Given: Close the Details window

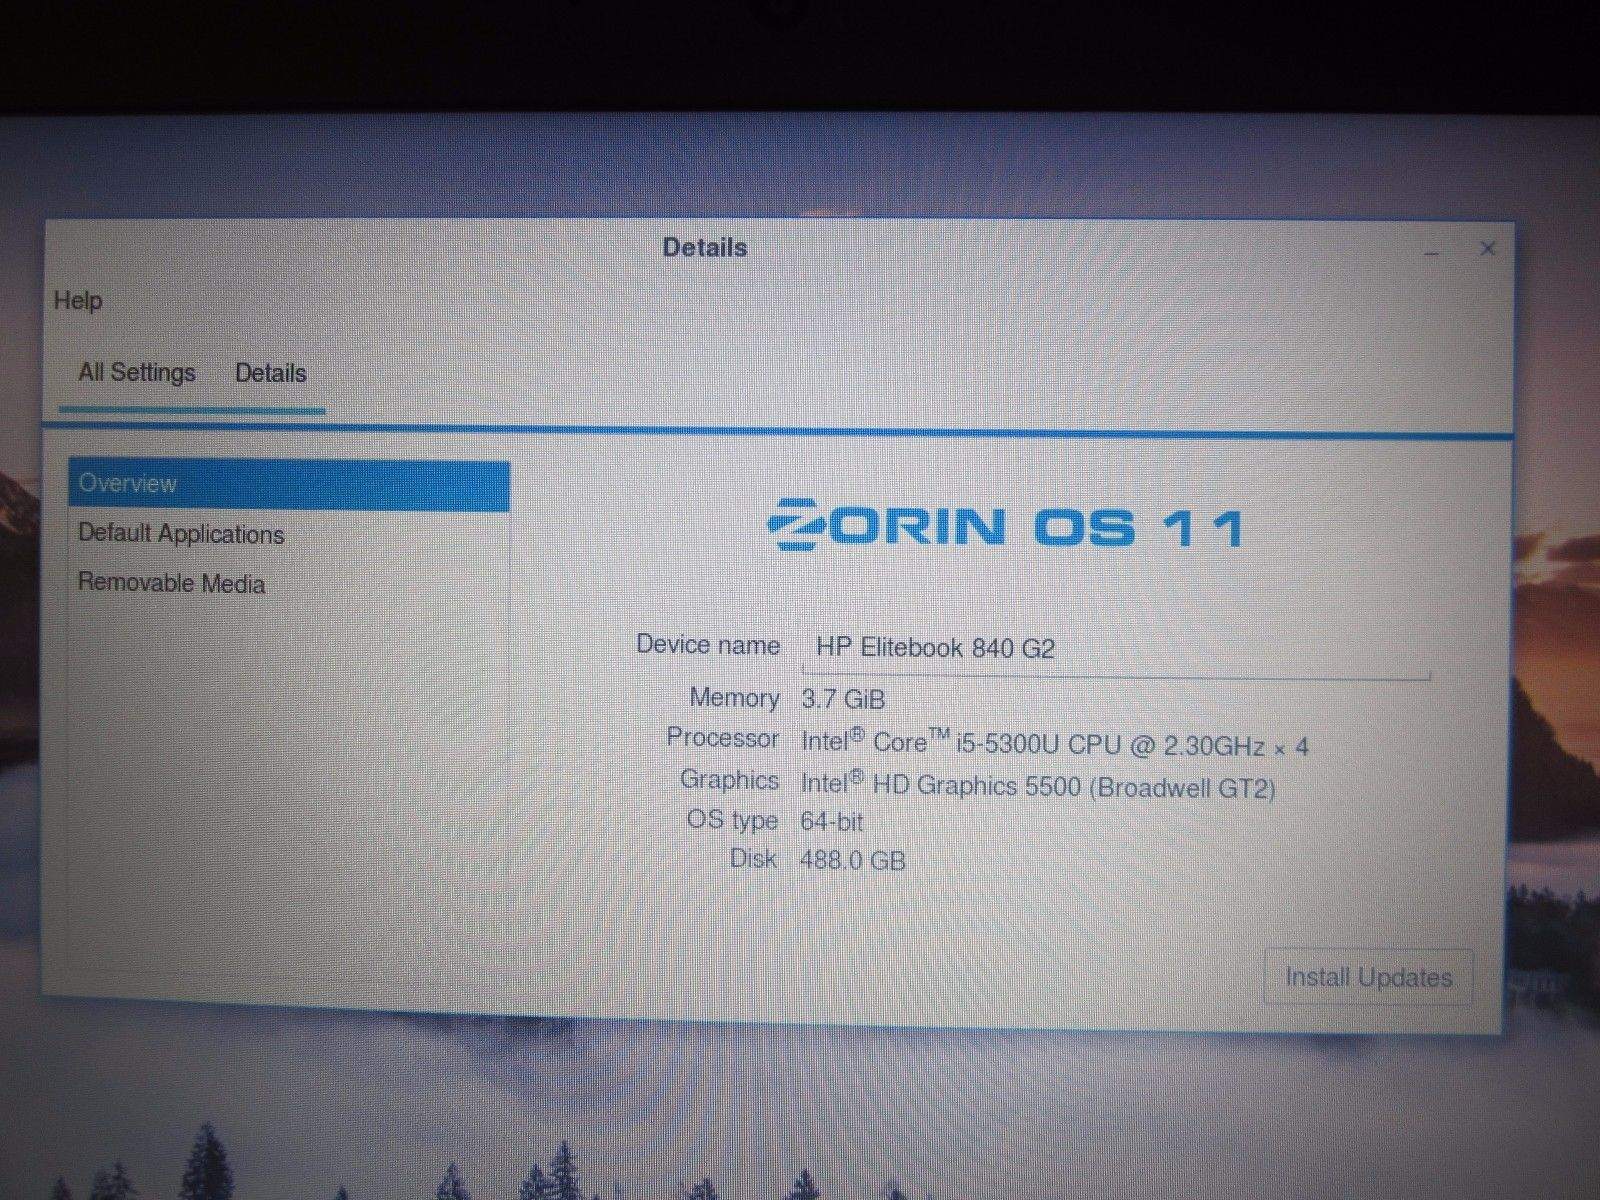Looking at the screenshot, I should 1487,248.
